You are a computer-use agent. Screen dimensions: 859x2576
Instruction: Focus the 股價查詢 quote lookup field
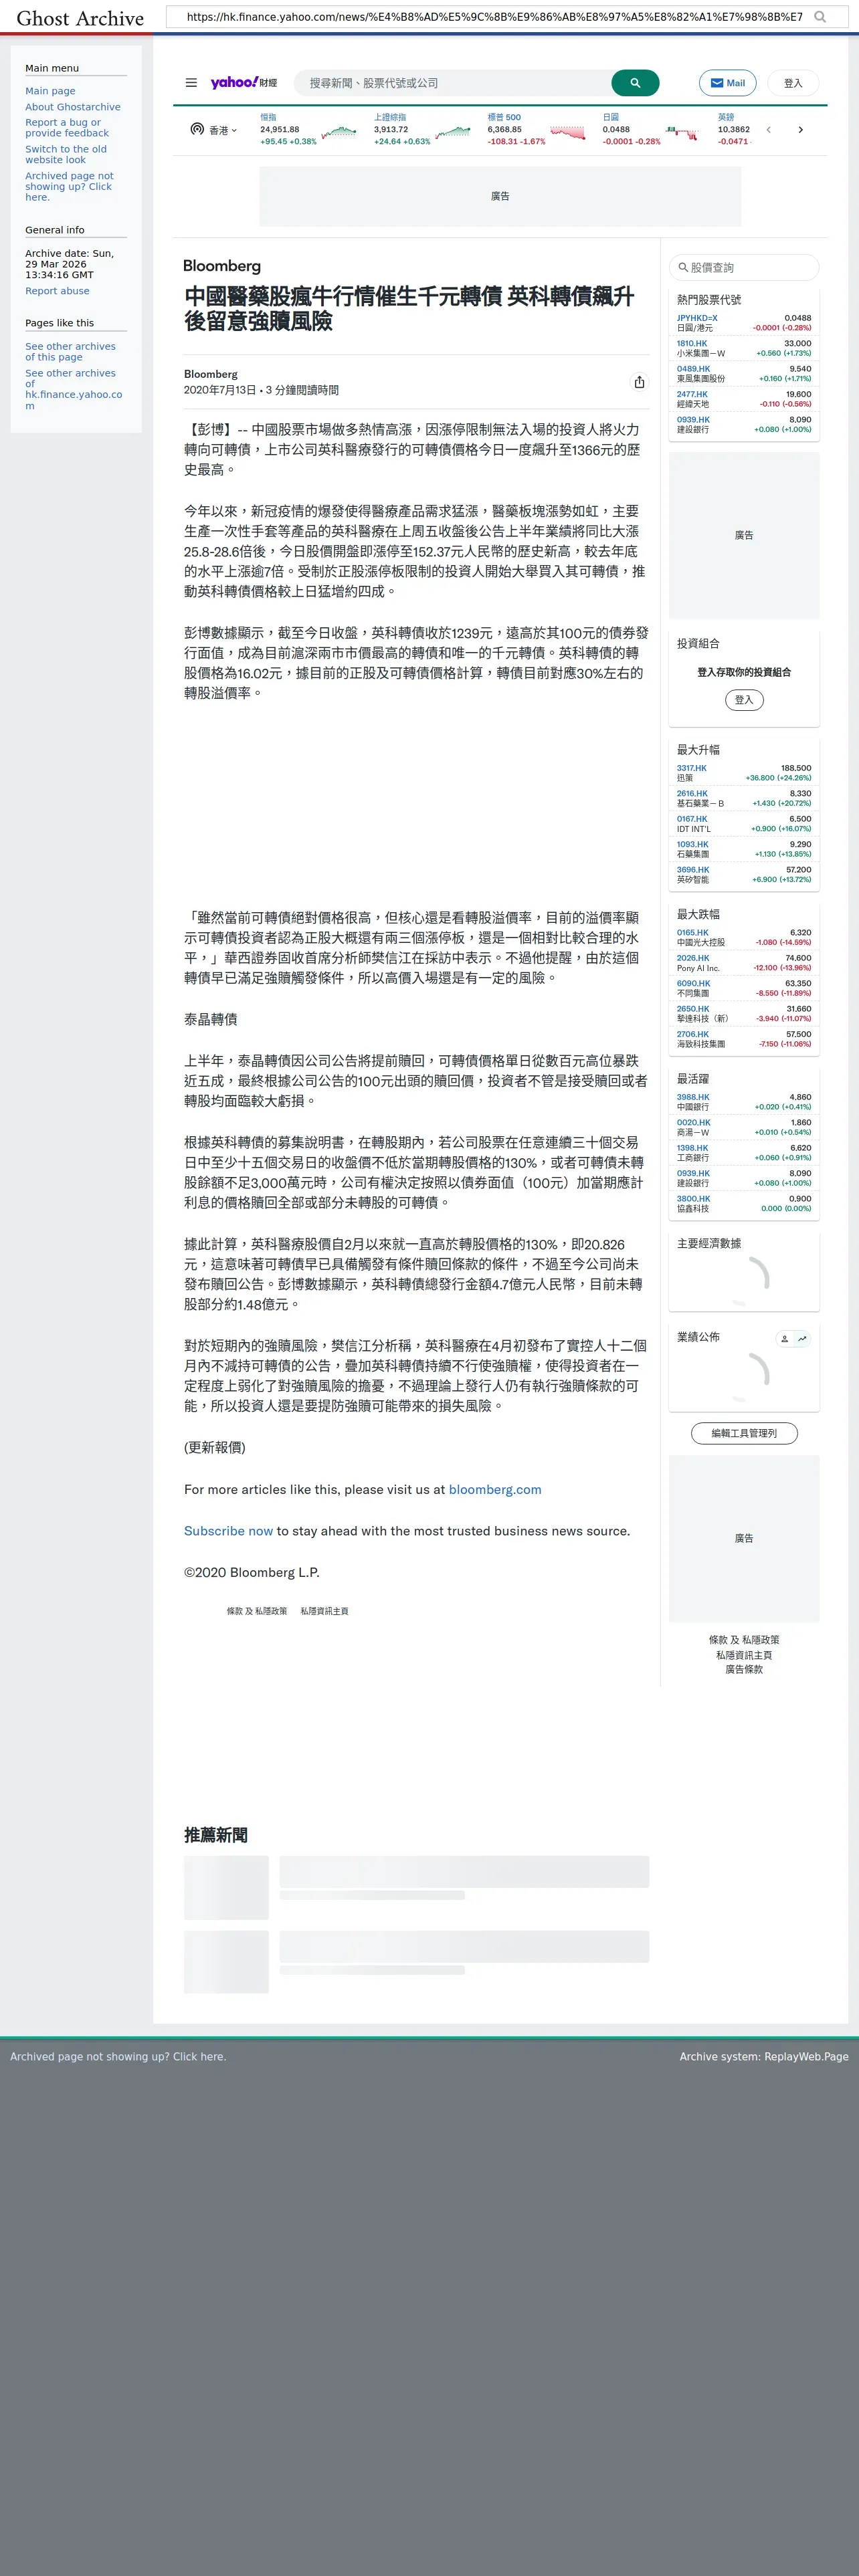click(x=744, y=267)
